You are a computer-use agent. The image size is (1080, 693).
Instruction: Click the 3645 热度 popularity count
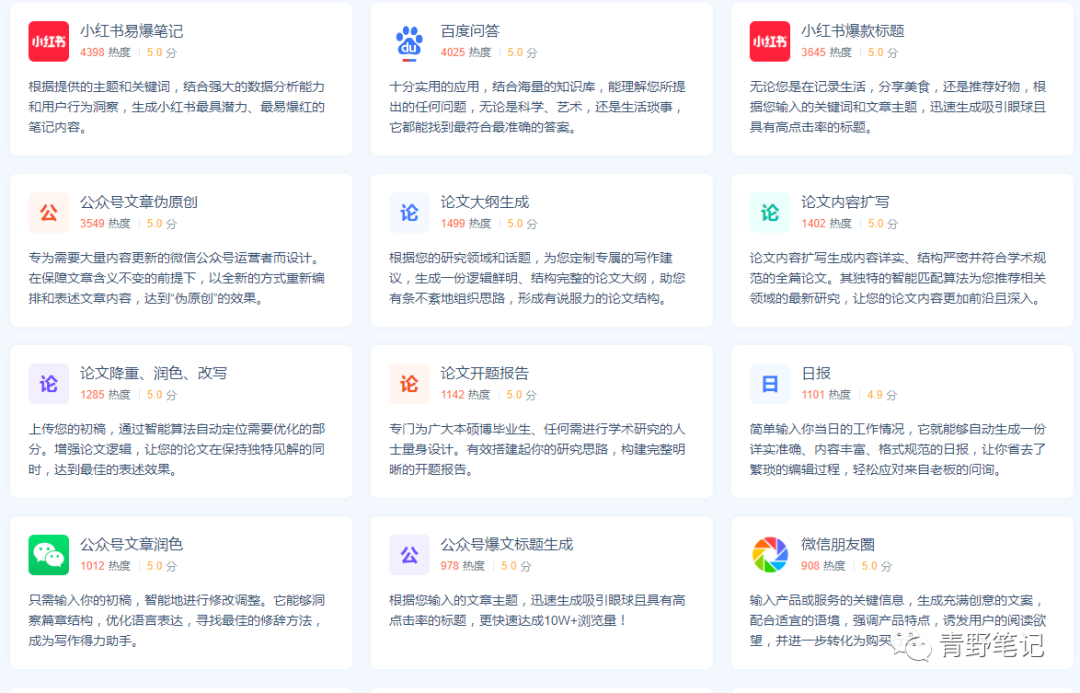[826, 52]
